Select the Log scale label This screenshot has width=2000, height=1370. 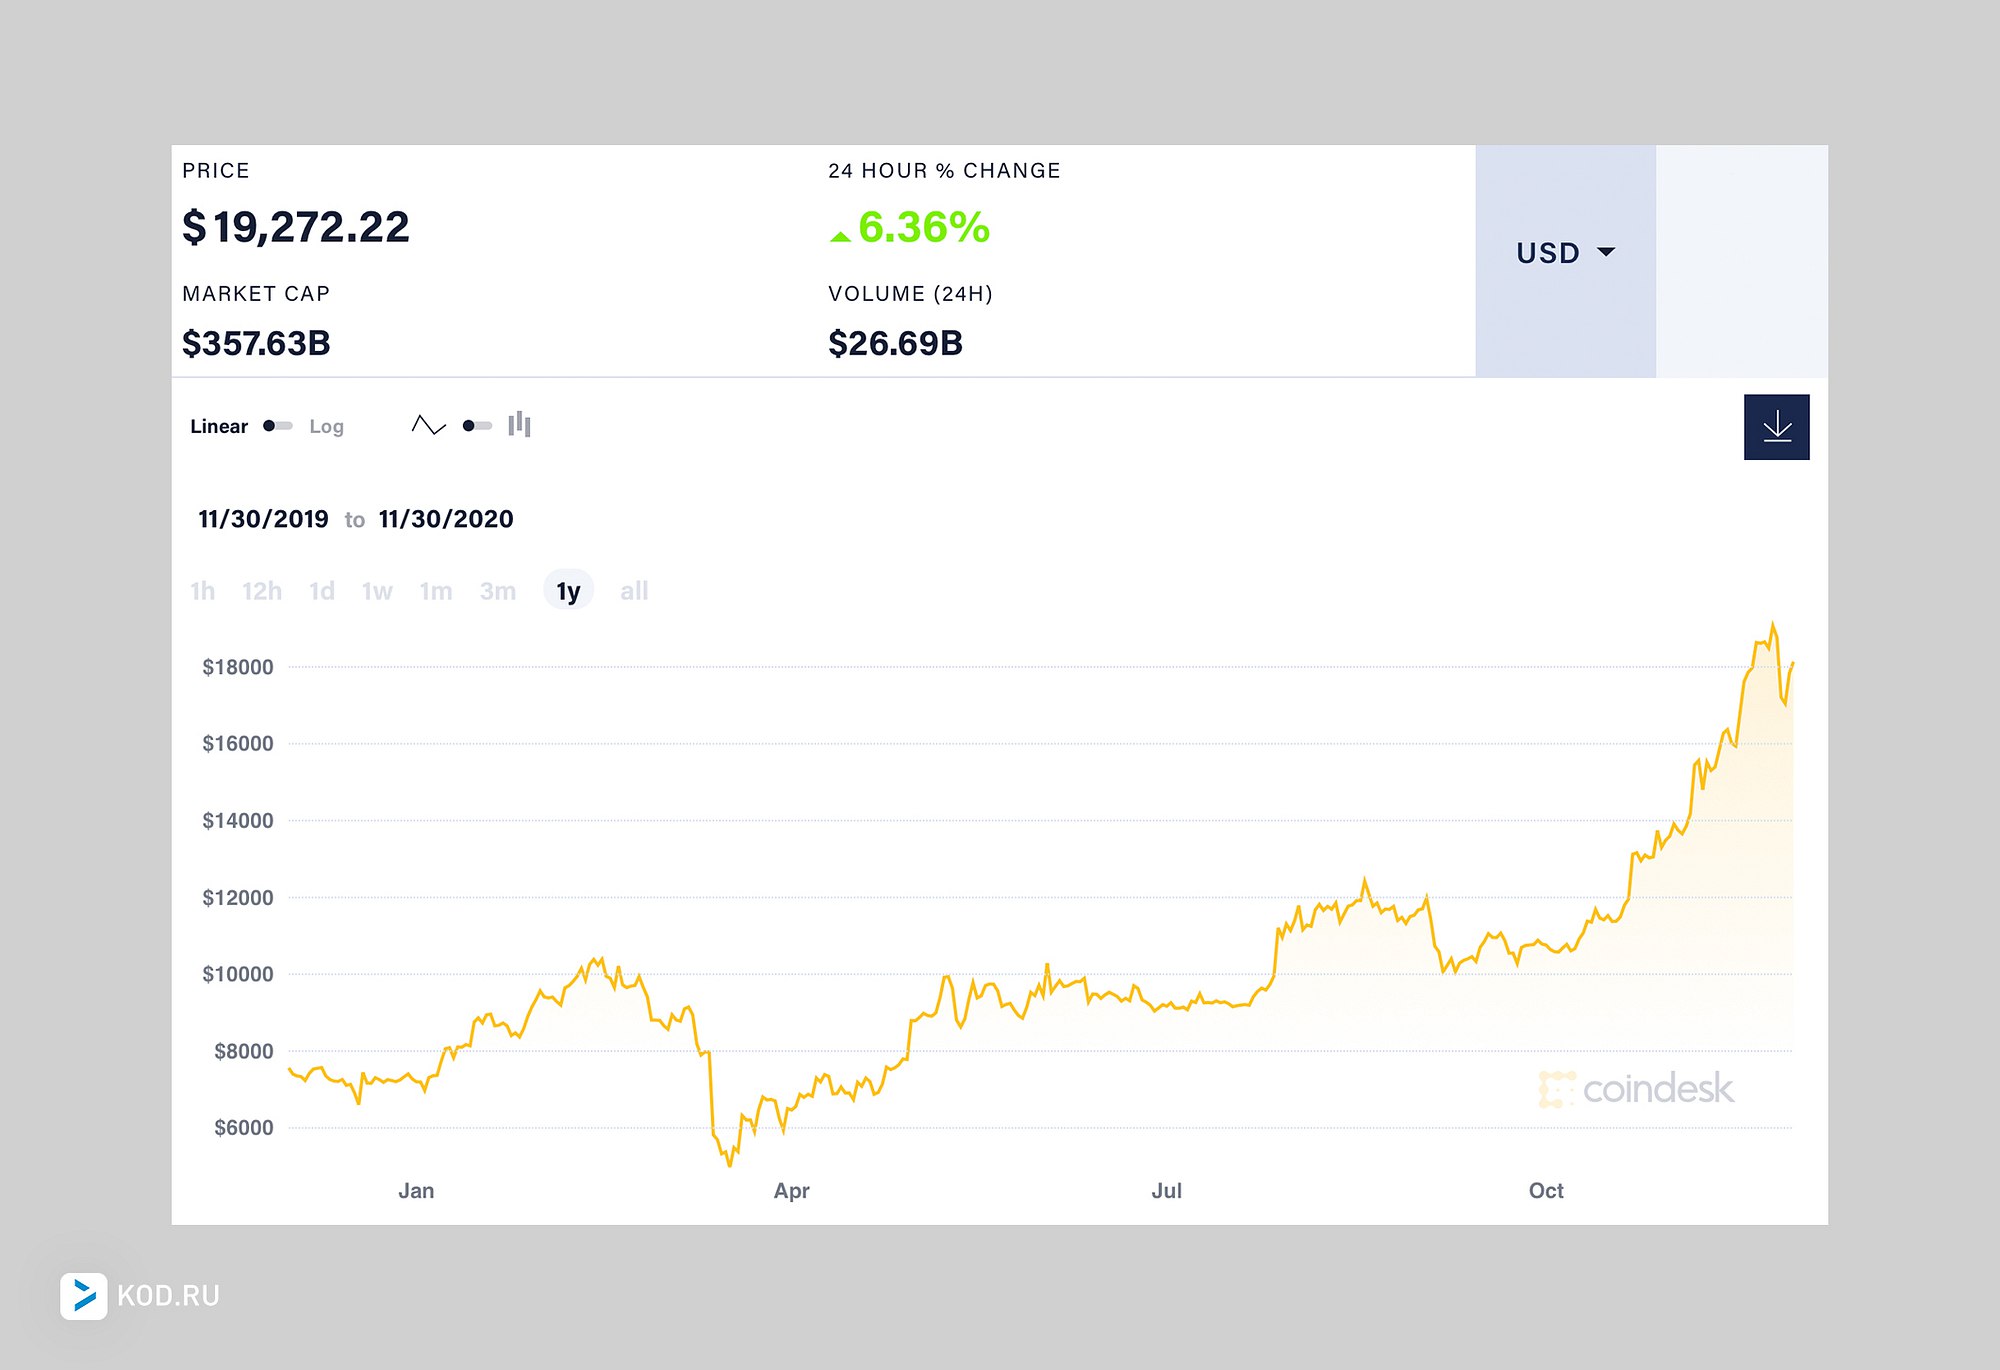point(326,426)
